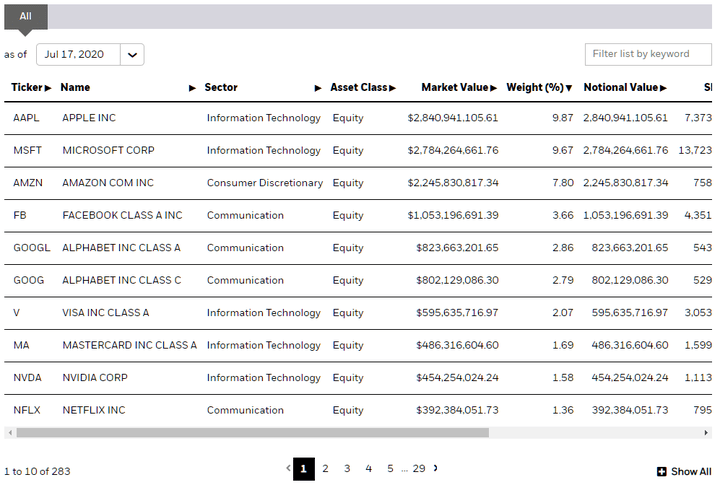Viewport: 720px width, 485px height.
Task: Open page 2 of the holdings
Action: [x=325, y=468]
